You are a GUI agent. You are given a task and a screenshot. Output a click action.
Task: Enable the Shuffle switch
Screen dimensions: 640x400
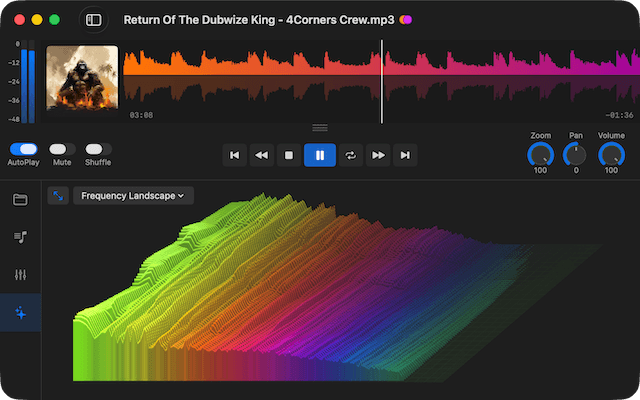[98, 149]
